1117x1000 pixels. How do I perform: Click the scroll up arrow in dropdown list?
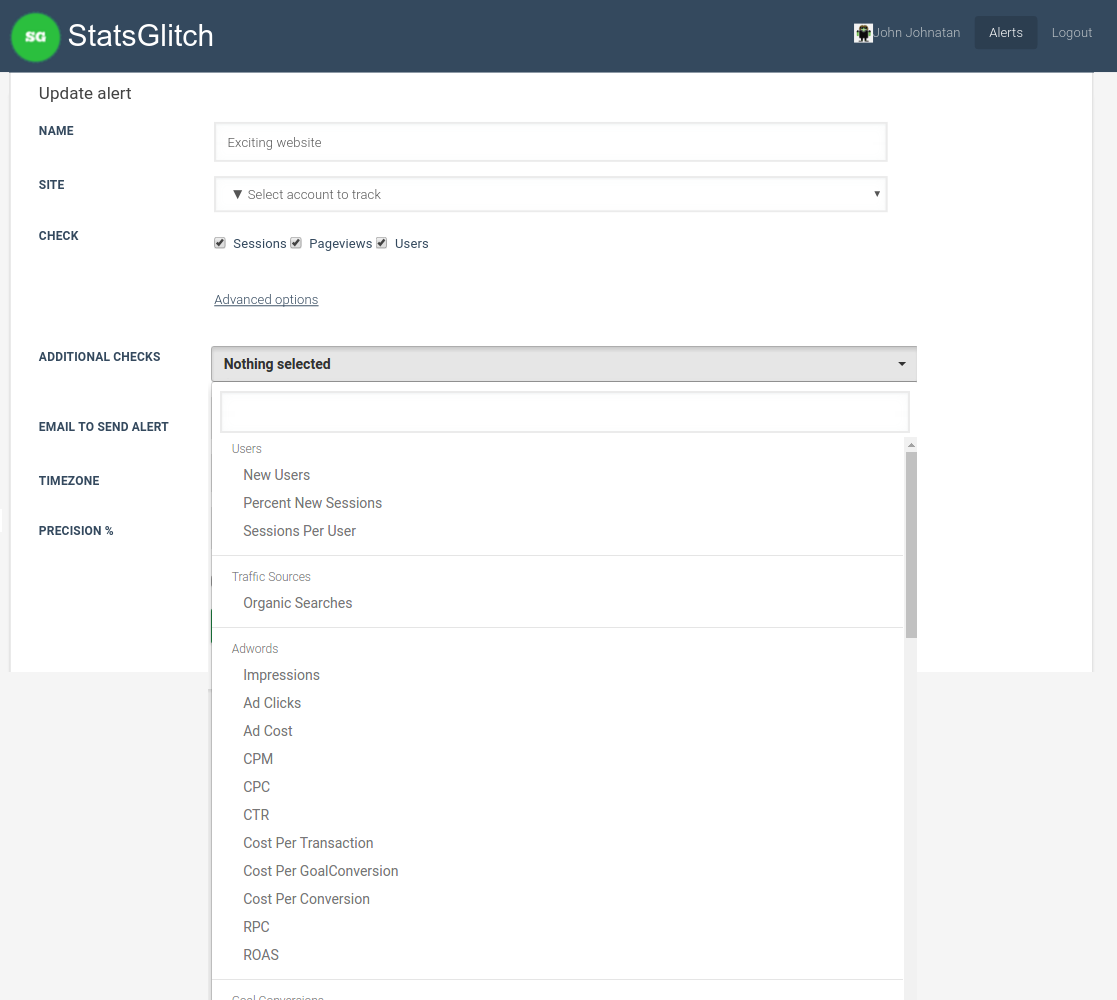[911, 445]
